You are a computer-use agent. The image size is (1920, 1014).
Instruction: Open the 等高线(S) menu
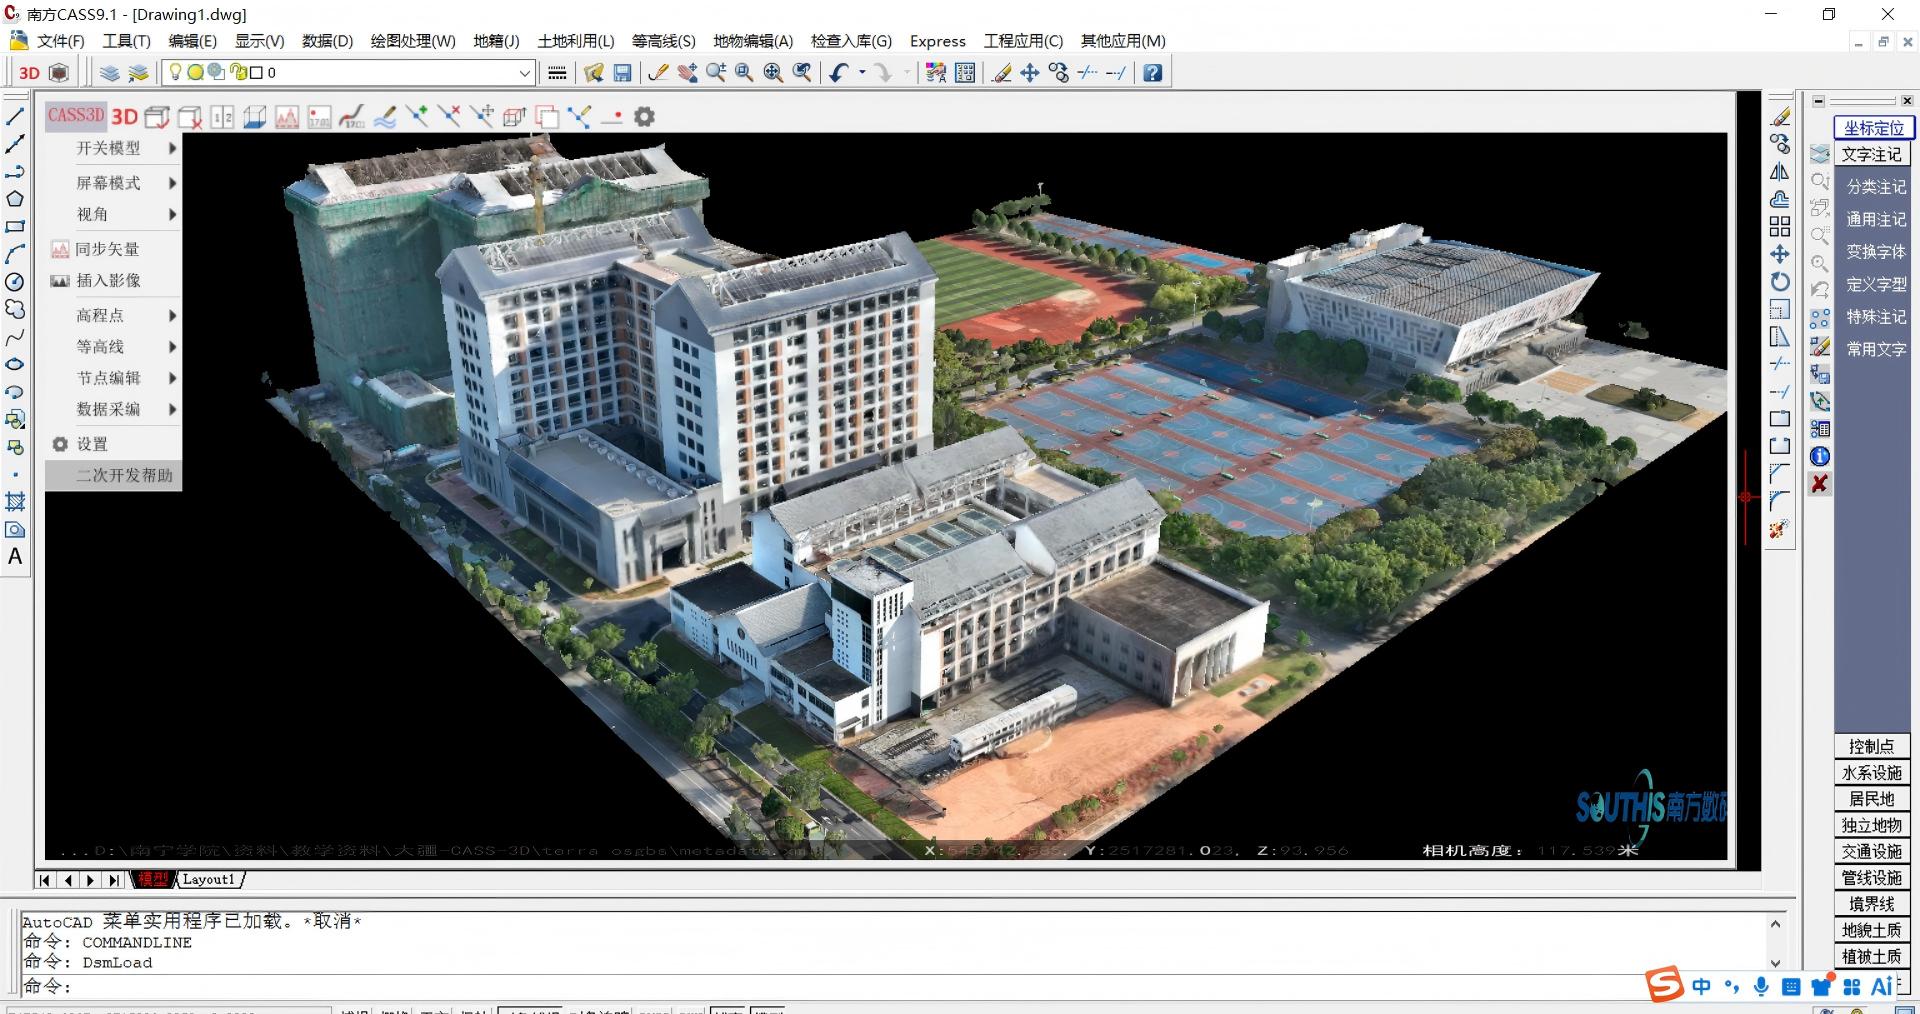(663, 41)
